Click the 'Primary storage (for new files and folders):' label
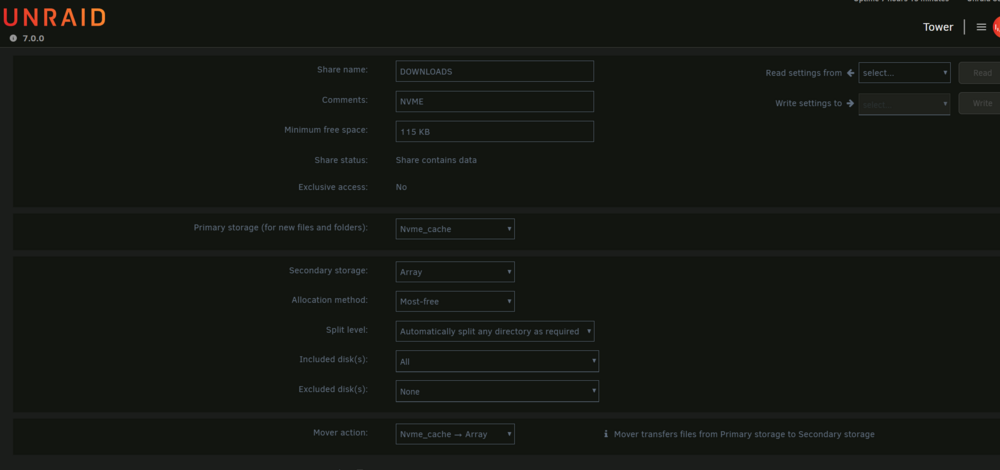Screen dimensions: 1000x470 tap(281, 228)
